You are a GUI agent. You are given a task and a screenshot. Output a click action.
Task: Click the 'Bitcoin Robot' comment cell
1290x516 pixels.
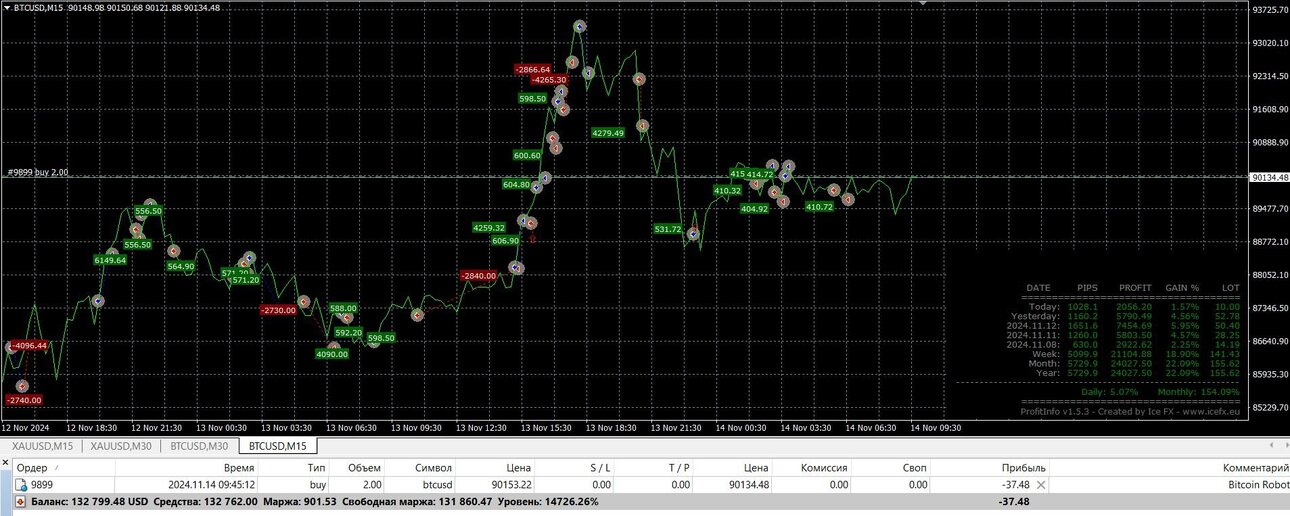tap(1259, 485)
